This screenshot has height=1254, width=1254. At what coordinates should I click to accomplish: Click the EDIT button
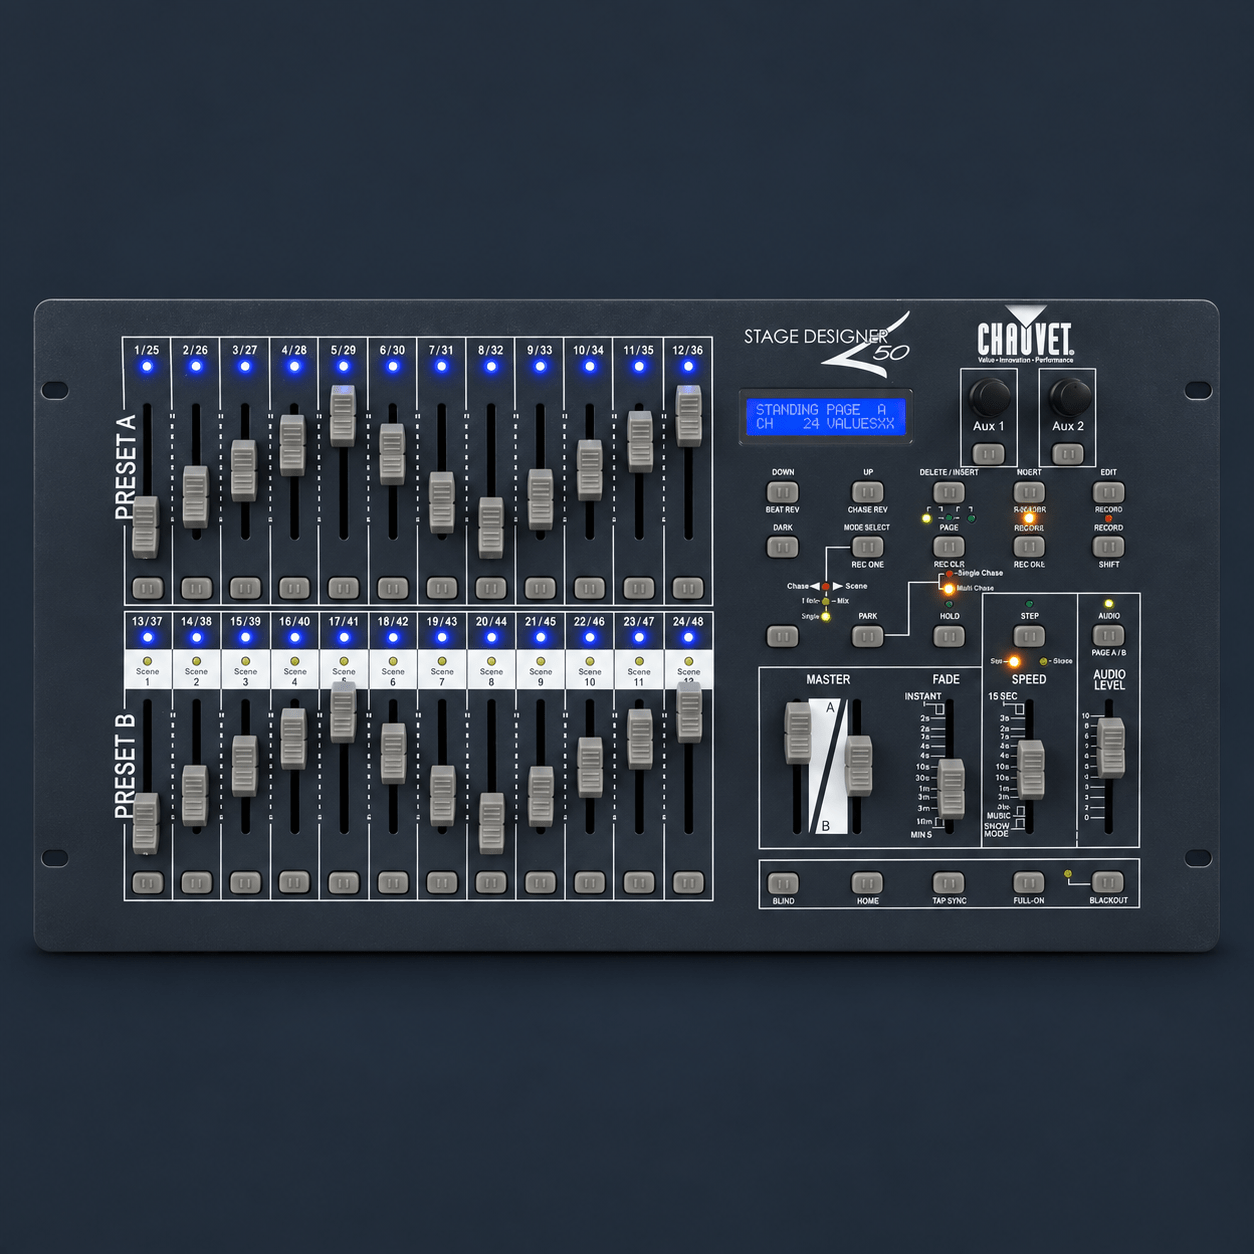[x=1108, y=492]
